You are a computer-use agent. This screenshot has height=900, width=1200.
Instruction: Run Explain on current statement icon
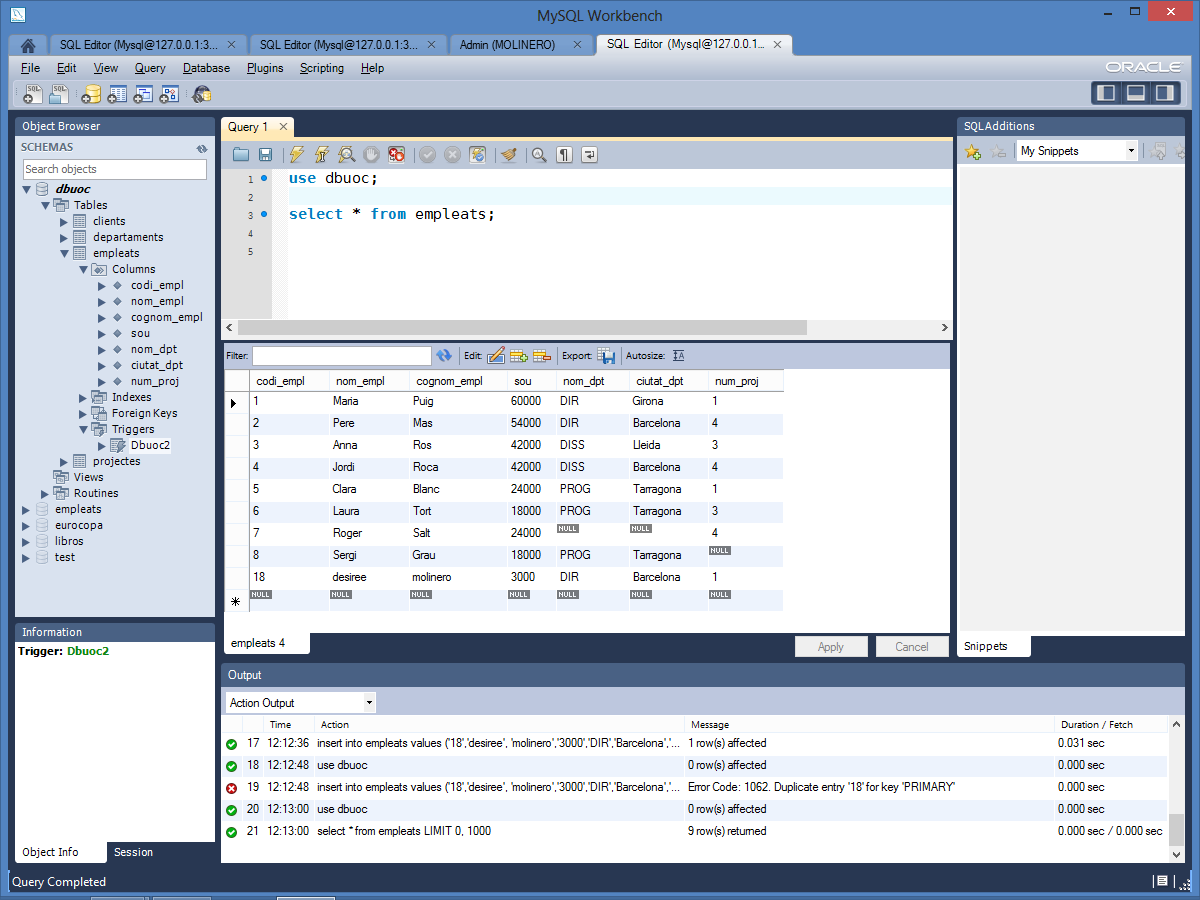(x=347, y=154)
